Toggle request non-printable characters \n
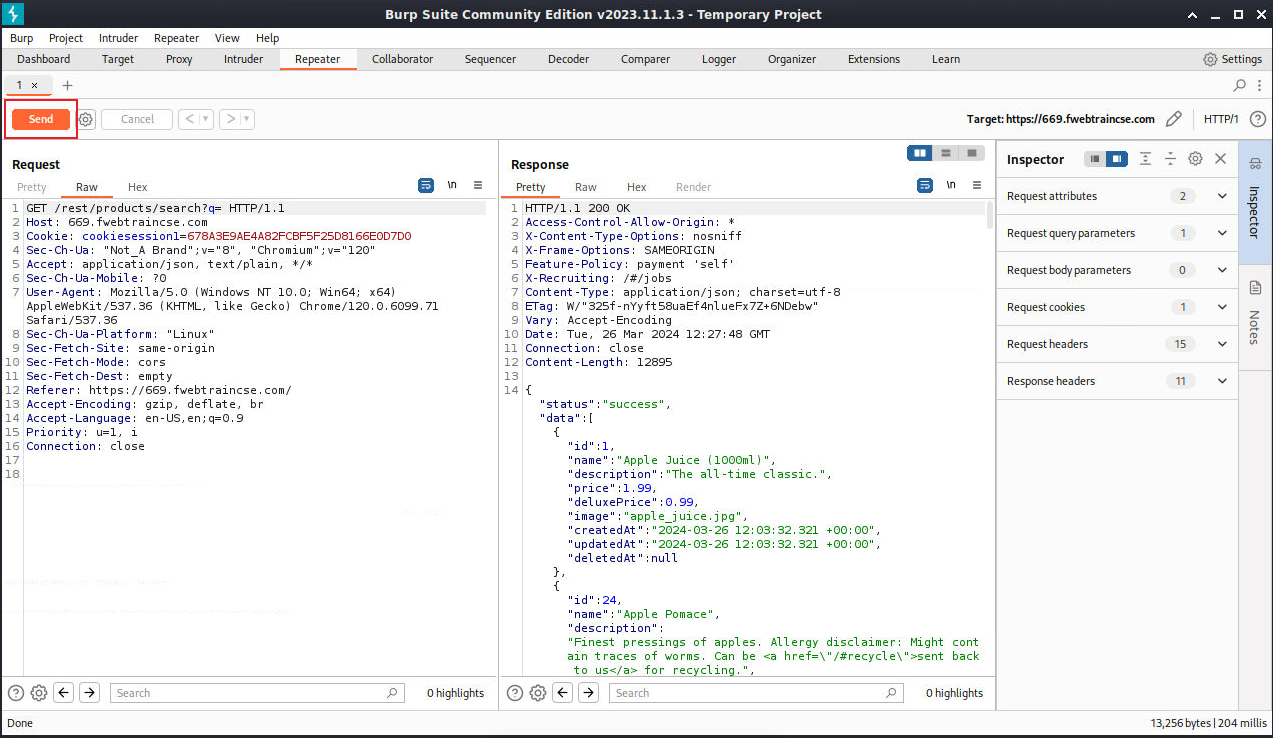 click(x=452, y=185)
